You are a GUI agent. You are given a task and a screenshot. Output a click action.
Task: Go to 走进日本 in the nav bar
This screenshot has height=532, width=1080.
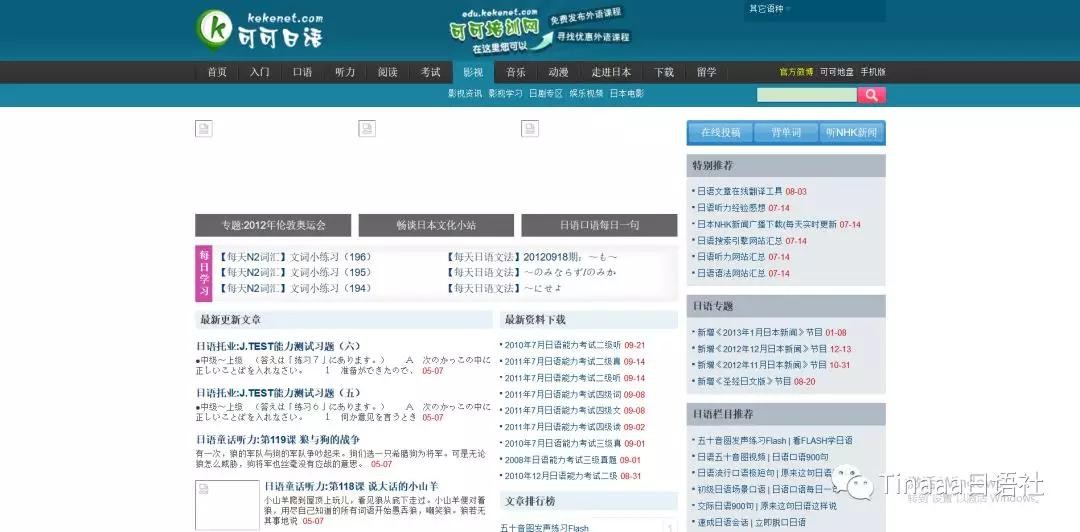(x=611, y=72)
